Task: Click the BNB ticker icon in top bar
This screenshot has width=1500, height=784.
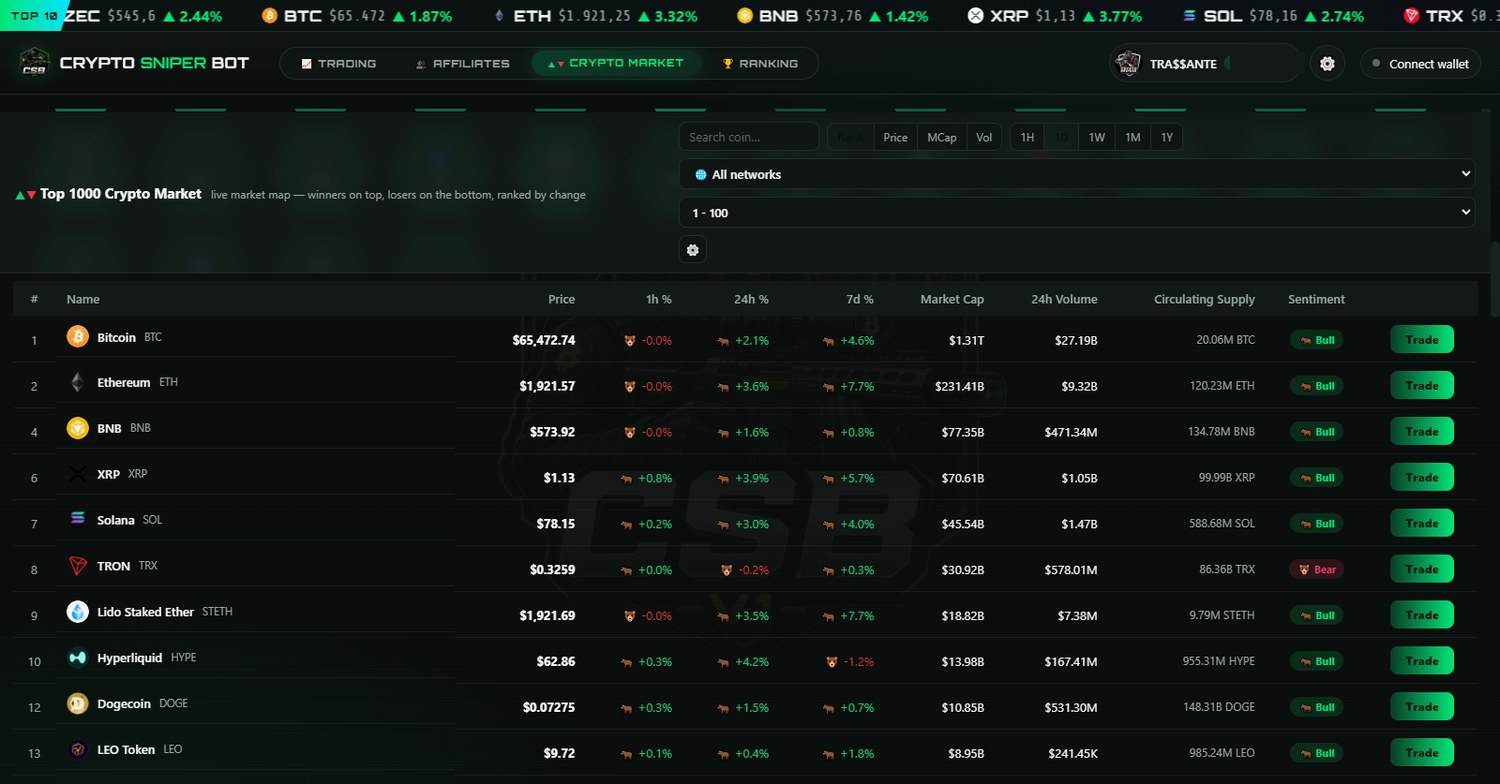Action: [745, 16]
